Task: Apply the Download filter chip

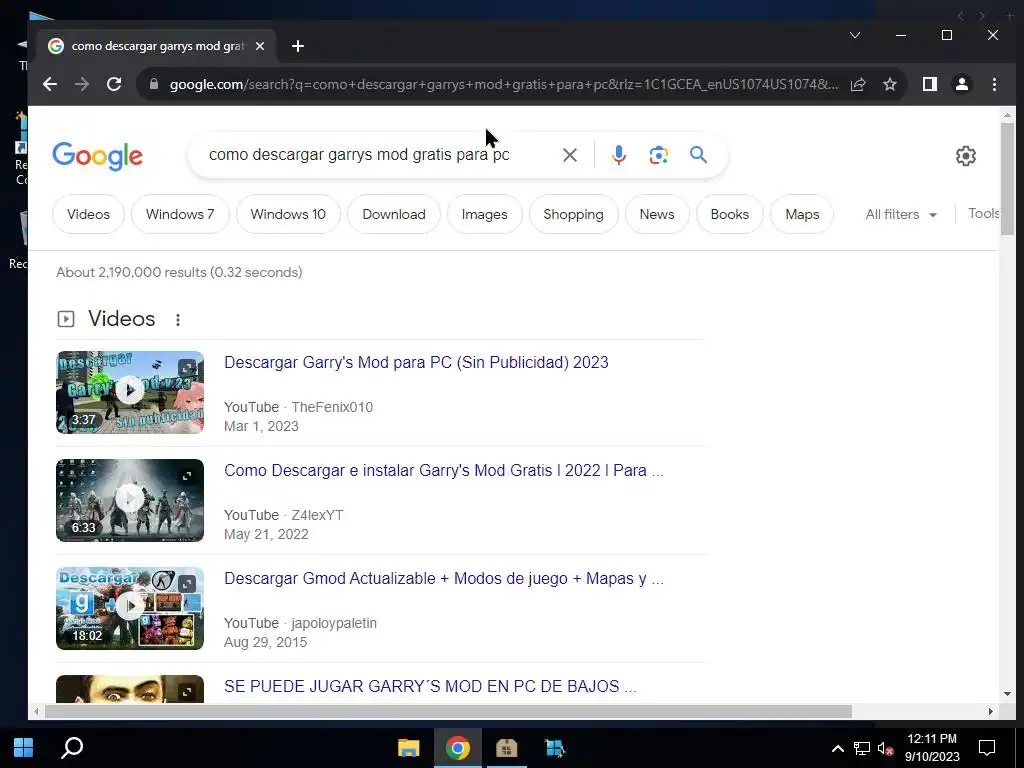Action: point(394,214)
